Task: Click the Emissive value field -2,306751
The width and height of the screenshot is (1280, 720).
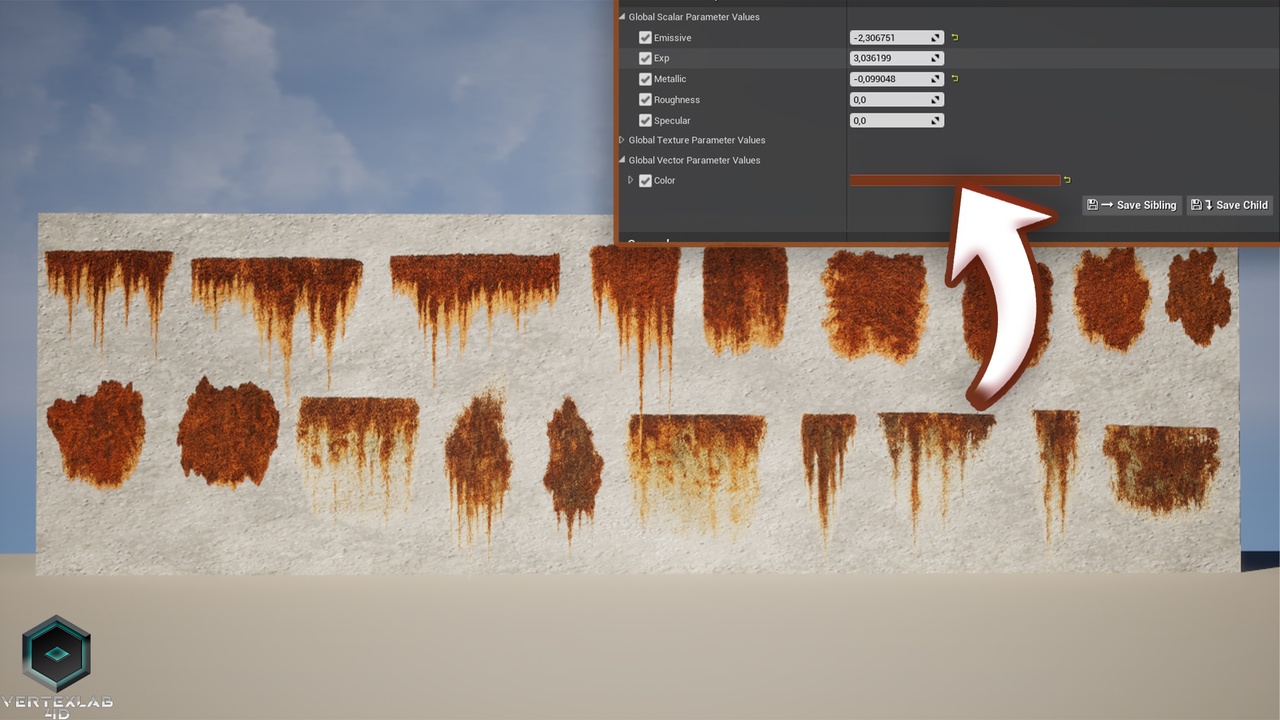Action: [896, 38]
